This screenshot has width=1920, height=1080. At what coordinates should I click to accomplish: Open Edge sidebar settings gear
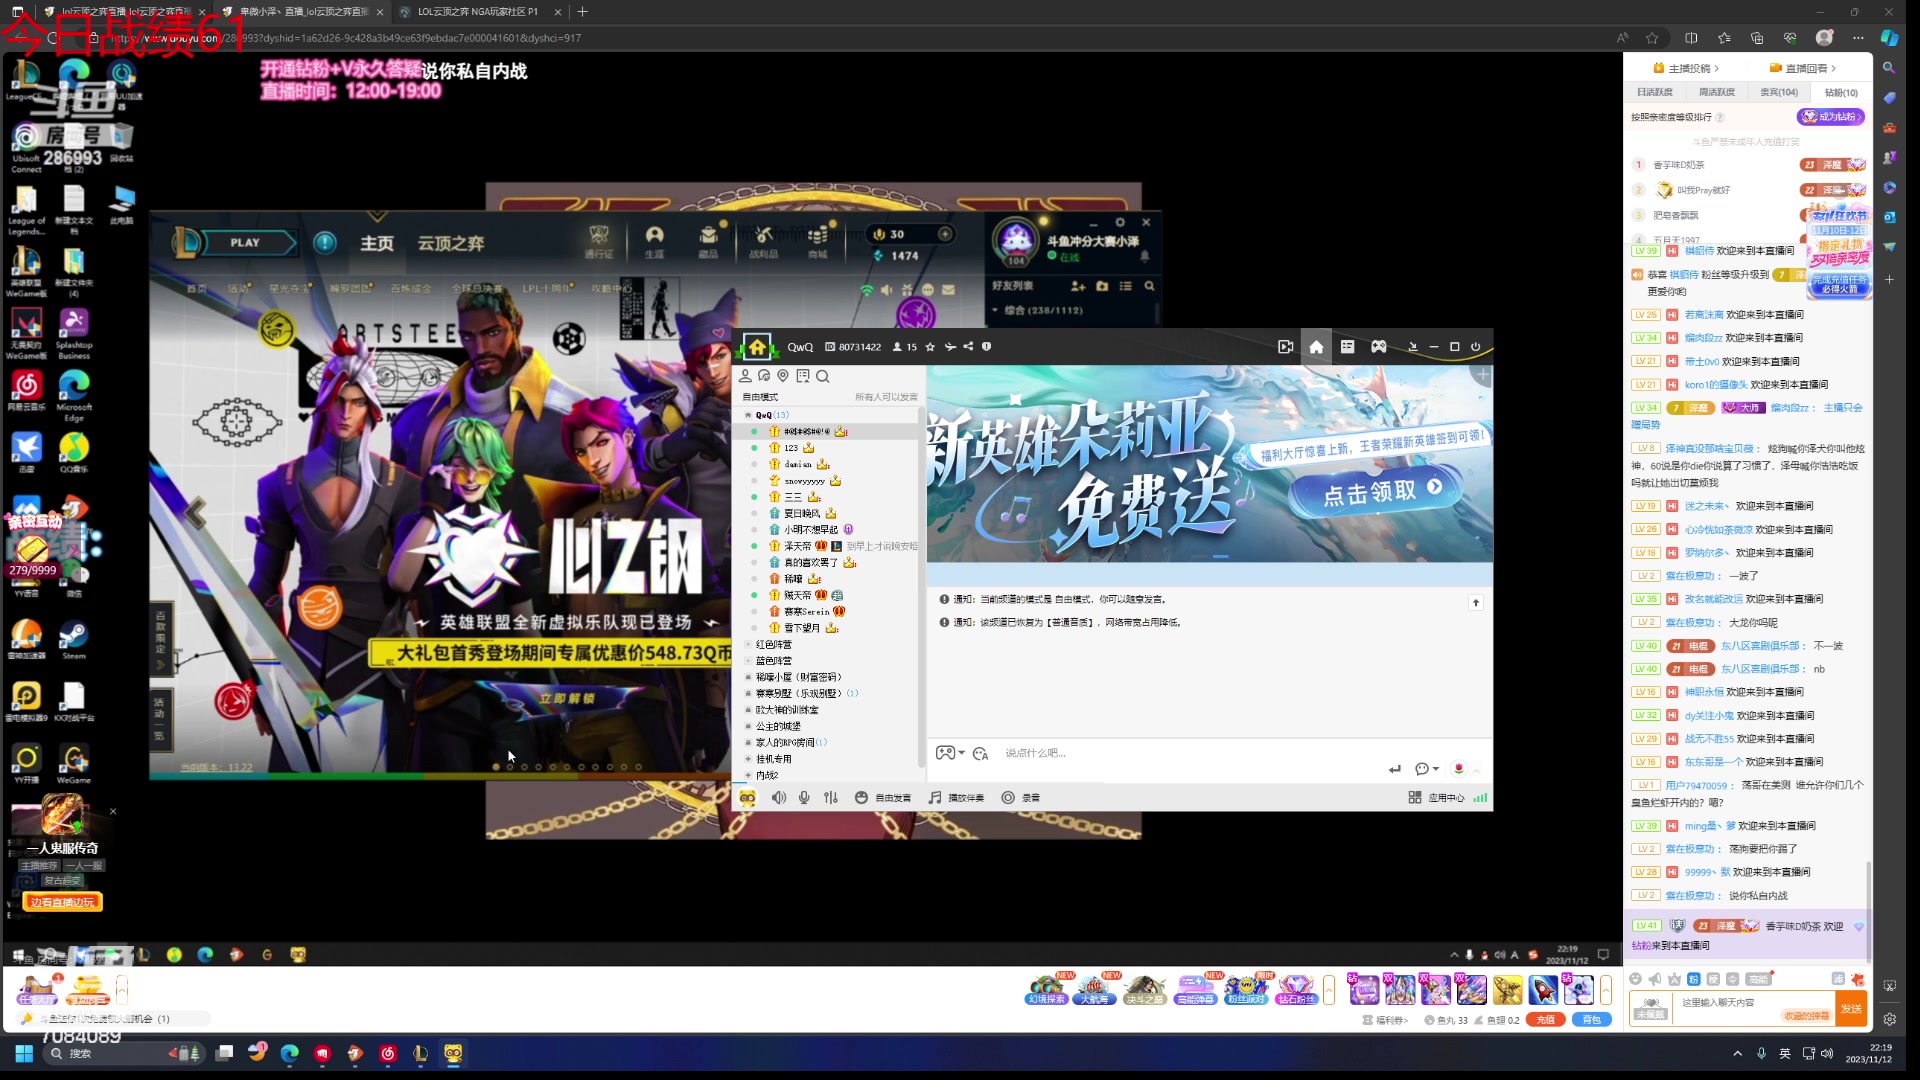[x=1889, y=1019]
